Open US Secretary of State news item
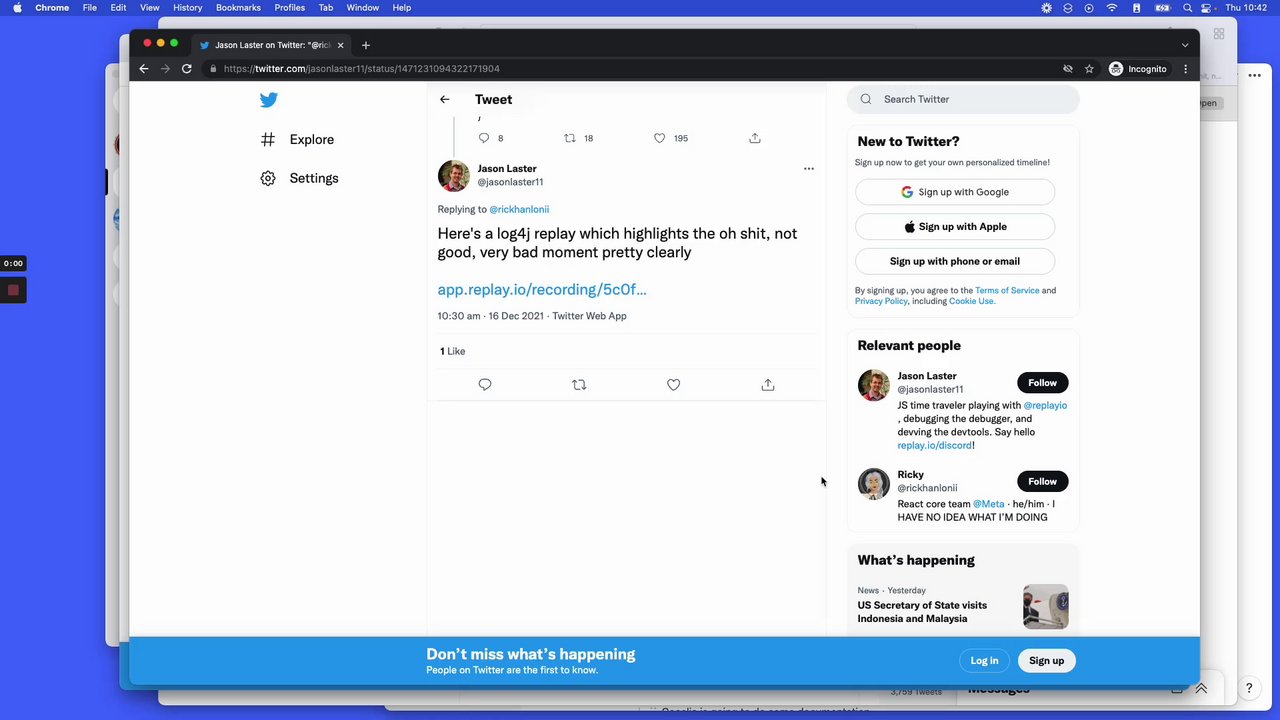 click(922, 612)
